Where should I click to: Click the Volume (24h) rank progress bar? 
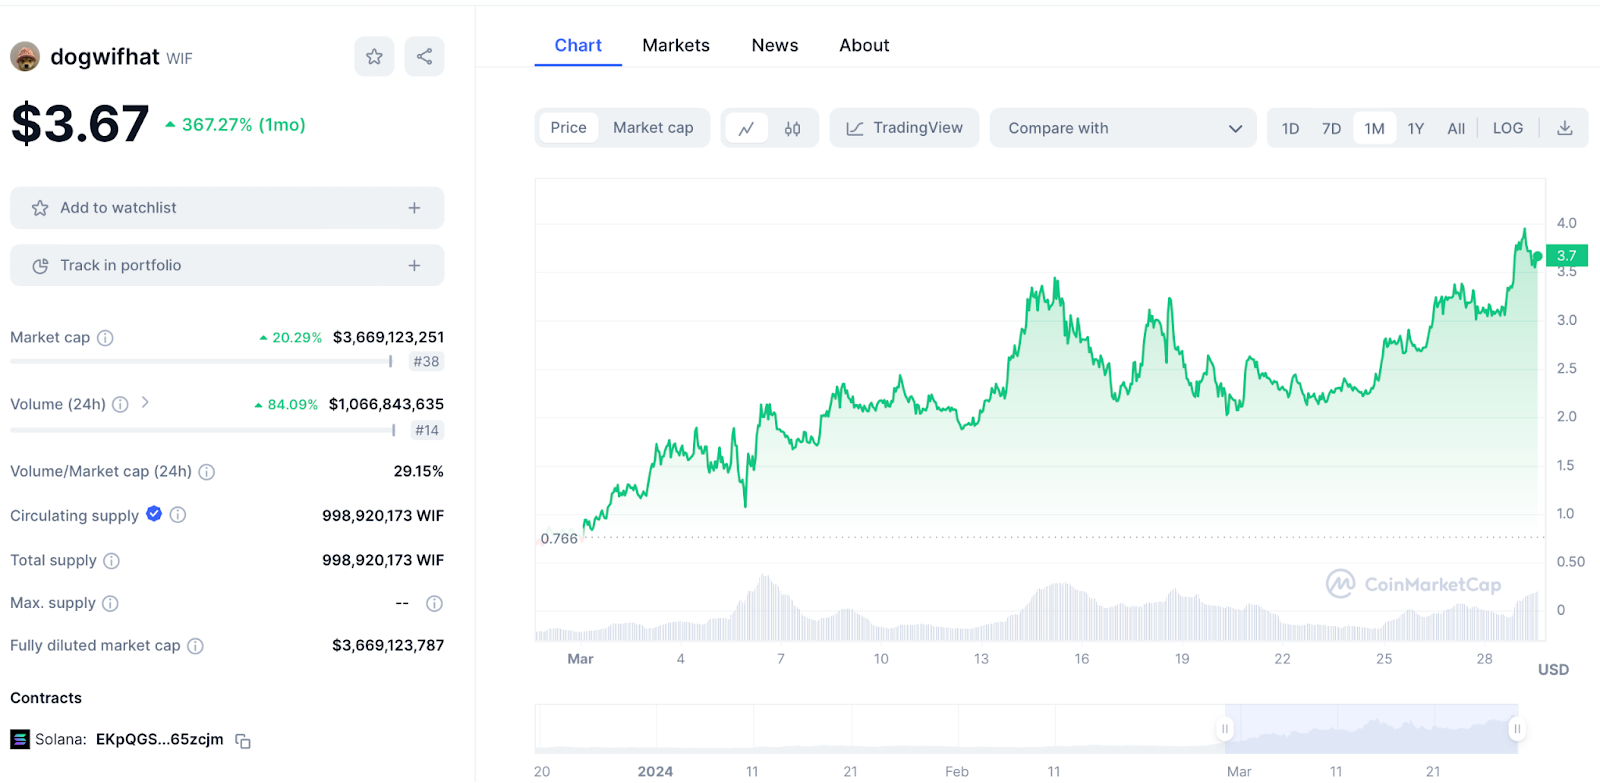204,430
